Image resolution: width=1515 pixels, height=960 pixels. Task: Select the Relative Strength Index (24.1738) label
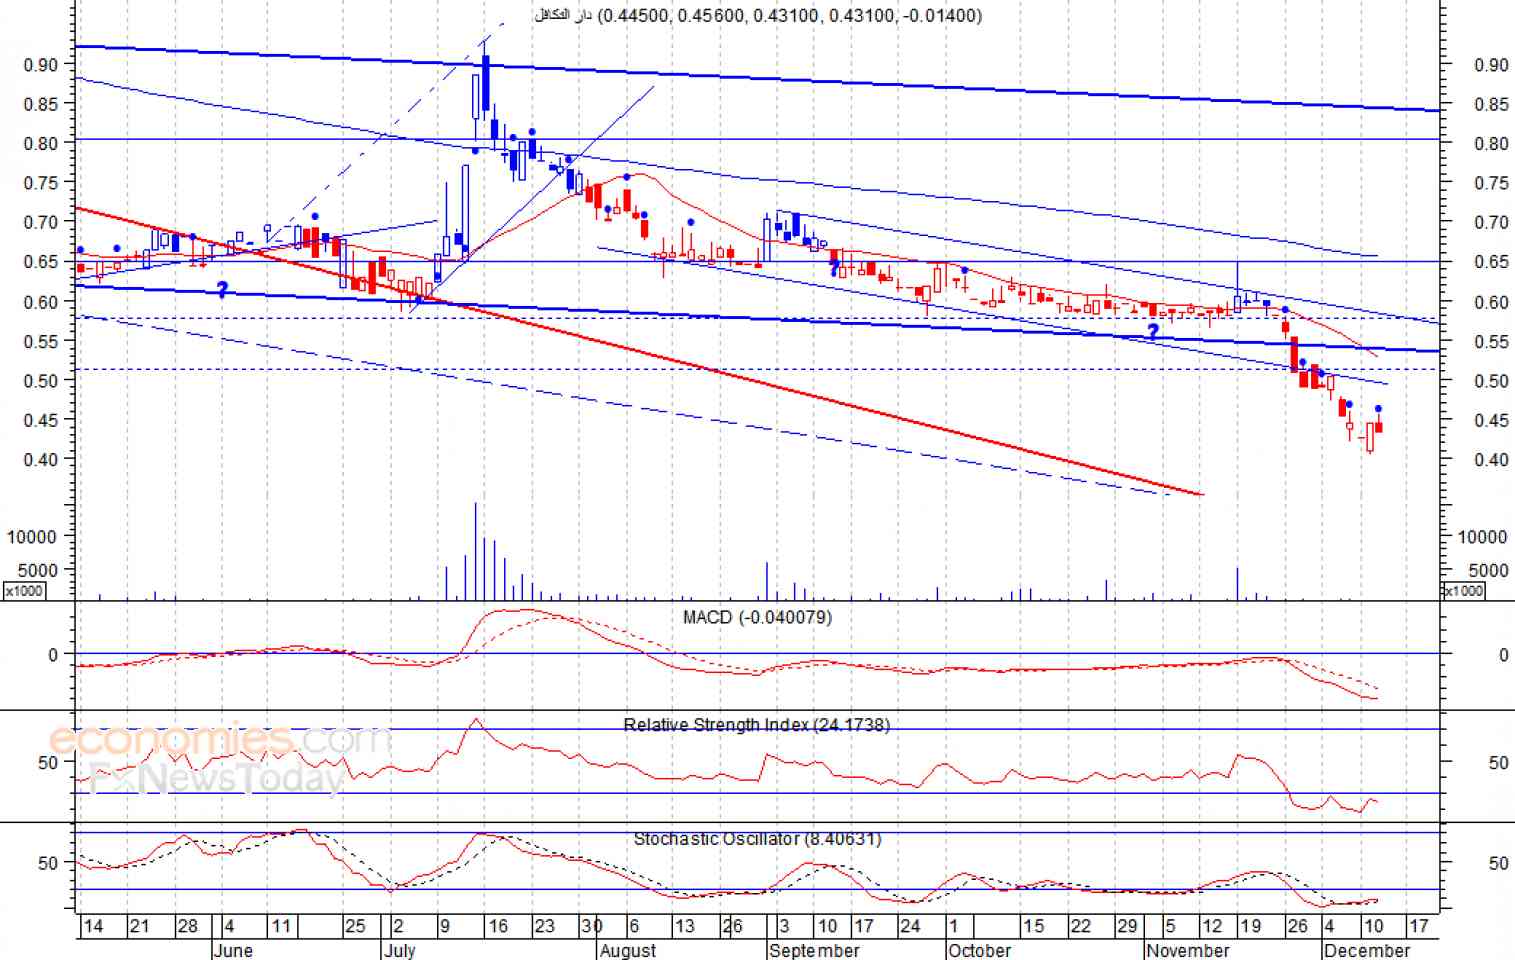coord(756,724)
